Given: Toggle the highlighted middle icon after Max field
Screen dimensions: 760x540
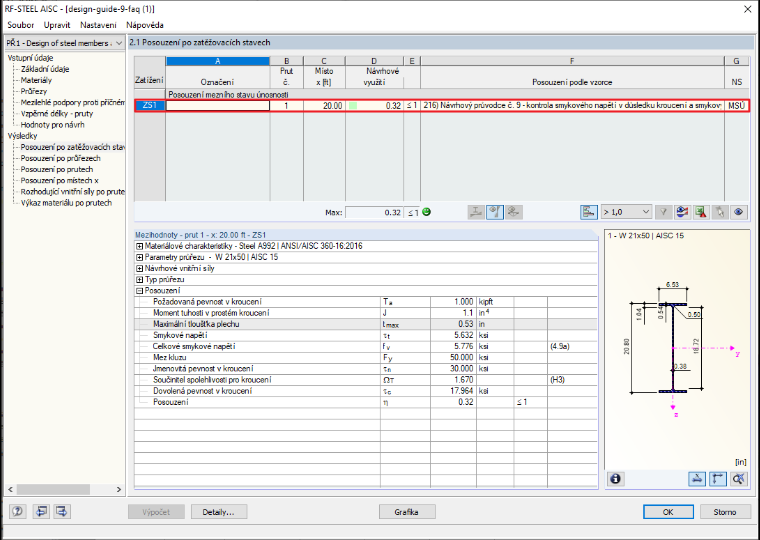Looking at the screenshot, I should tap(495, 212).
